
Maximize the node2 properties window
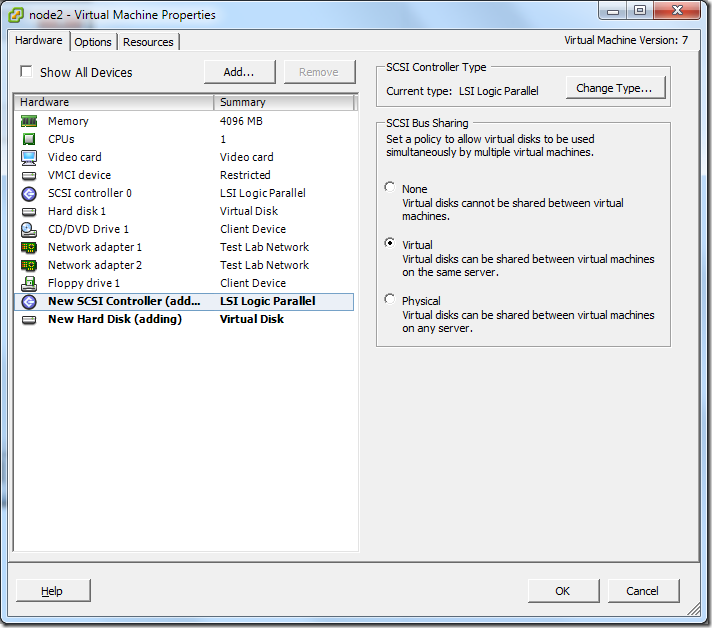[640, 10]
